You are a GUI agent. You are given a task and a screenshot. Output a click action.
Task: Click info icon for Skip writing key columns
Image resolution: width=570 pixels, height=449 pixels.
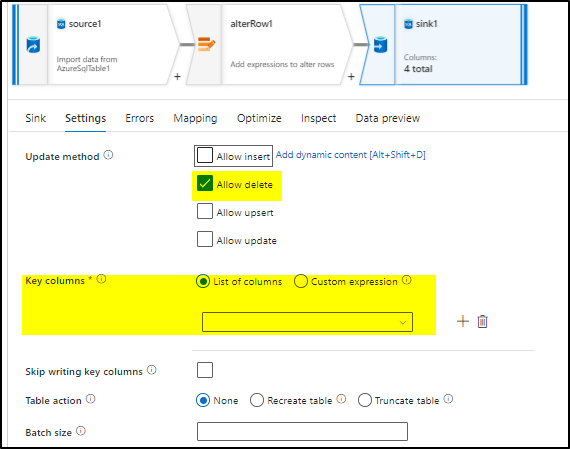click(152, 370)
